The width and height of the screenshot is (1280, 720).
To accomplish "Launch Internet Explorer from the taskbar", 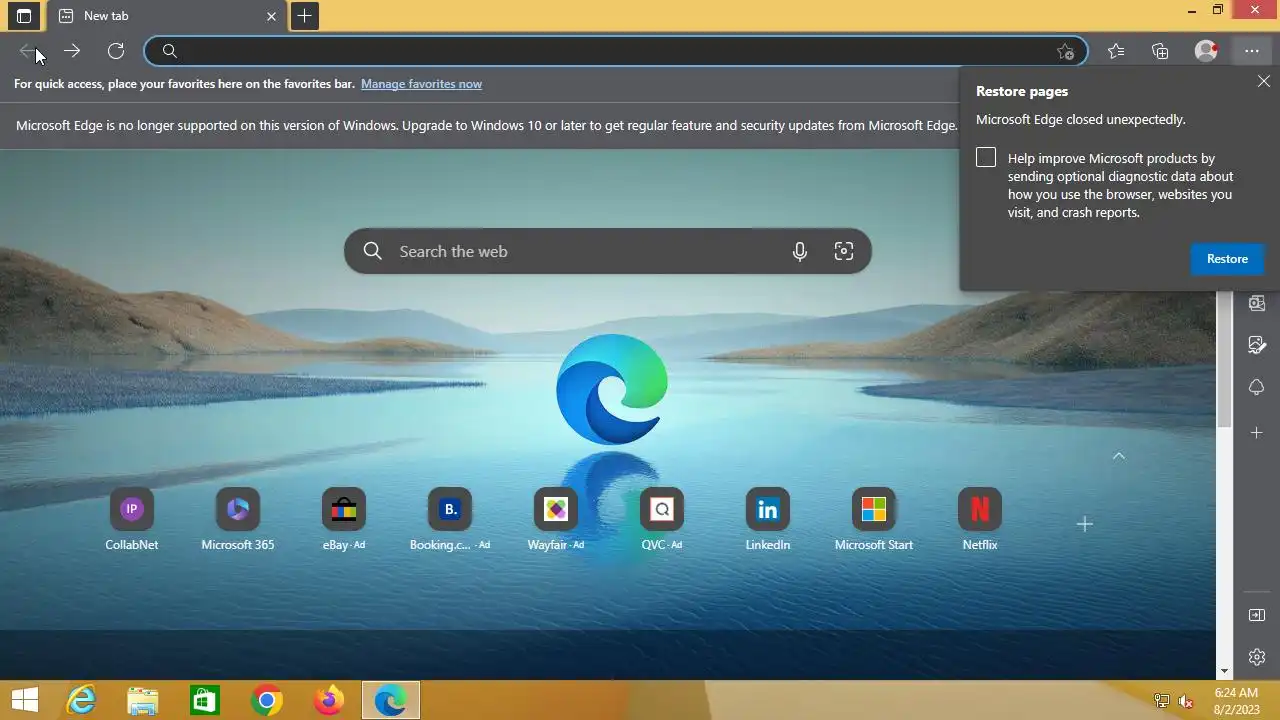I will point(81,701).
